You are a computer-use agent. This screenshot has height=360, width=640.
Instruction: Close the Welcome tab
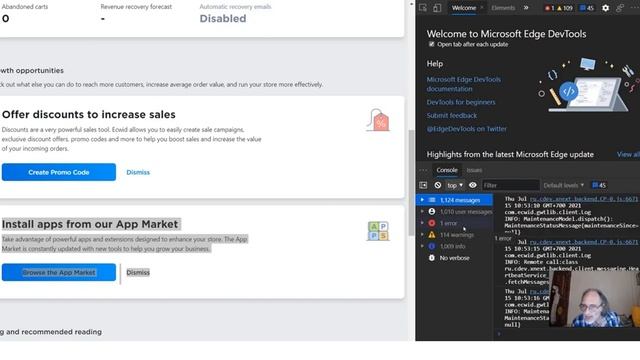coord(482,8)
